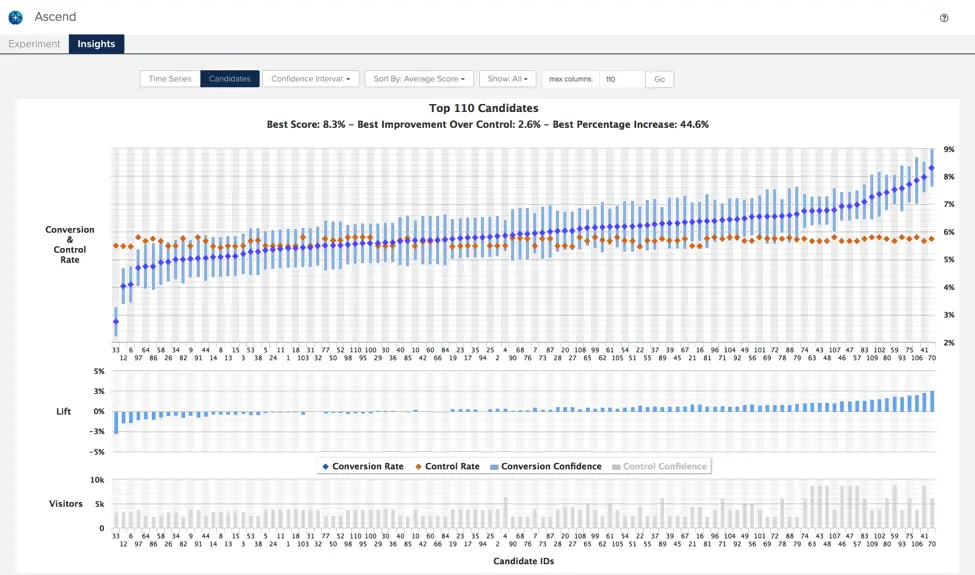Viewport: 975px width, 575px height.
Task: Expand the Show: All dropdown
Action: pyautogui.click(x=507, y=79)
